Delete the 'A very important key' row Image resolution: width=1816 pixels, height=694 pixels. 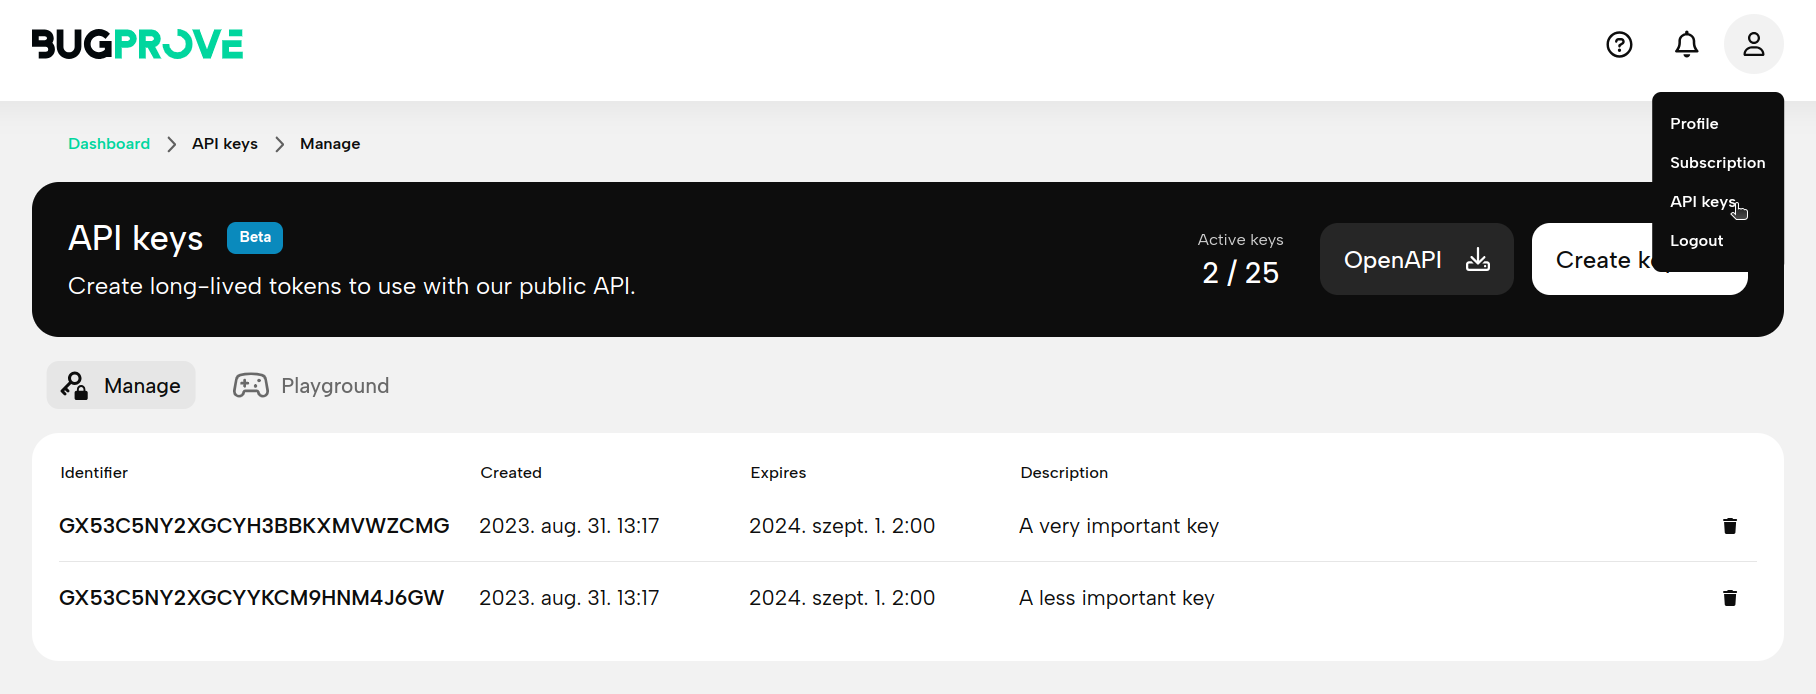click(1730, 526)
